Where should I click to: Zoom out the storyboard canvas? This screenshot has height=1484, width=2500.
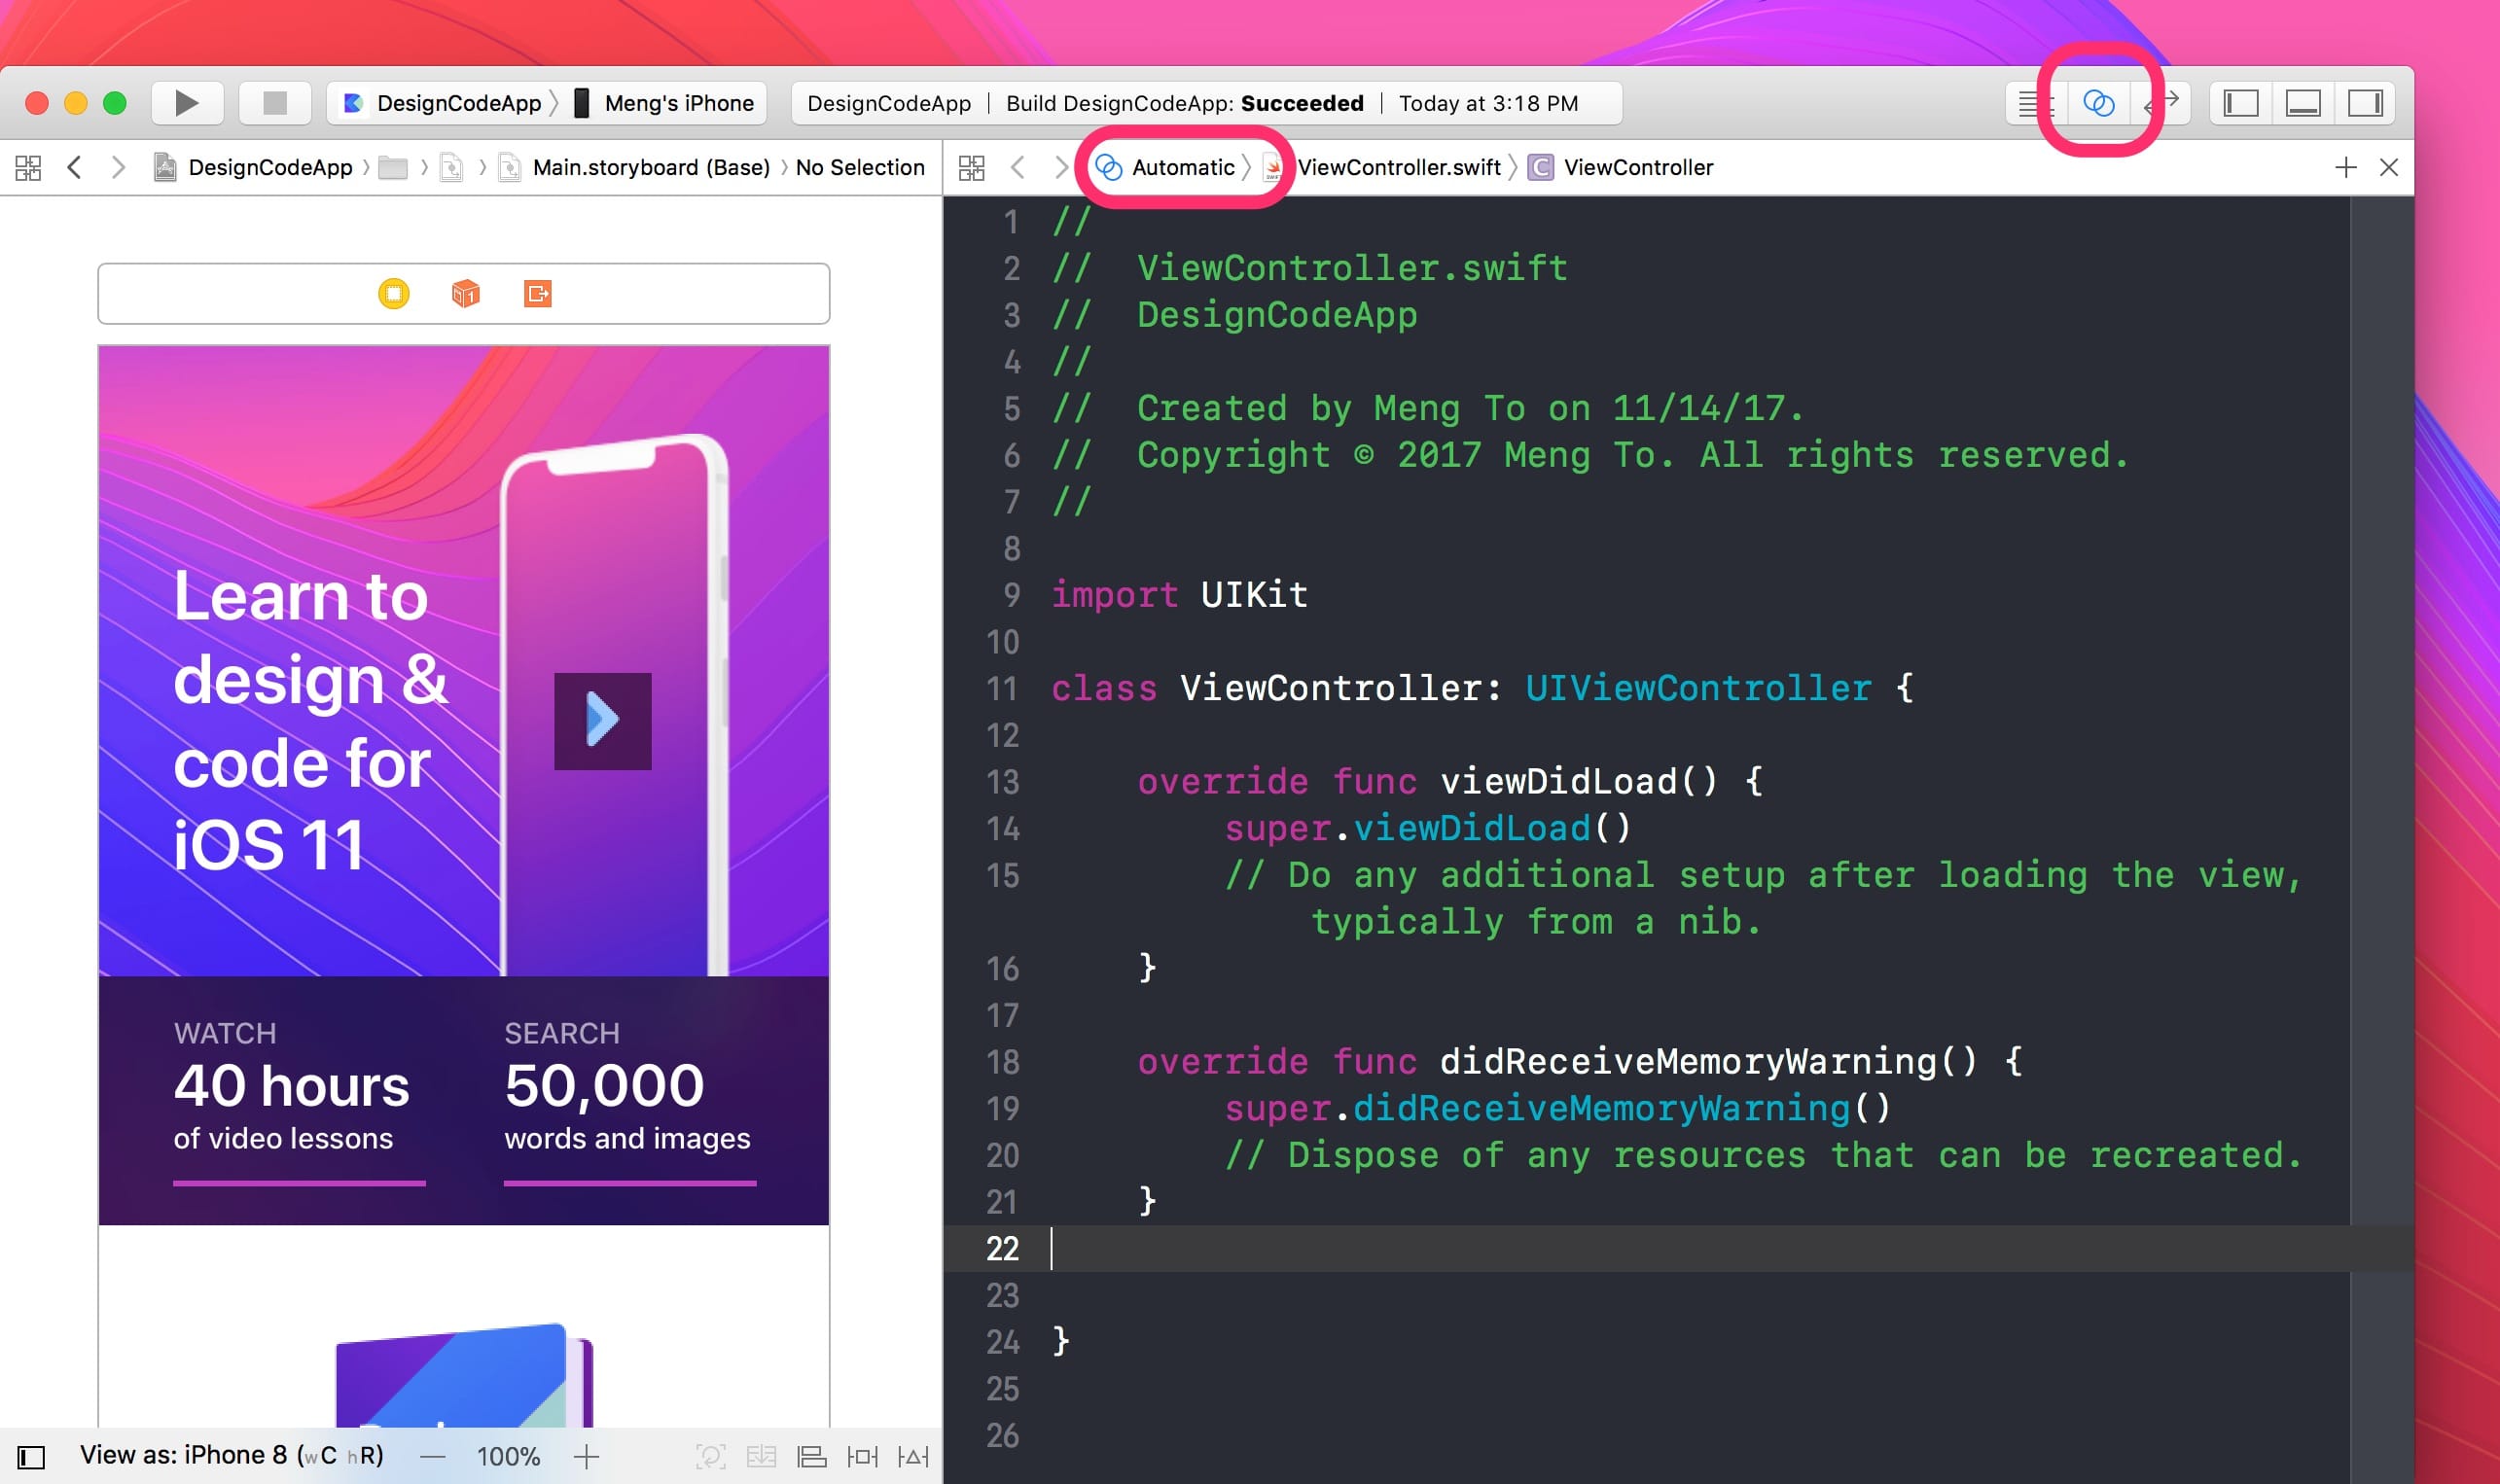pyautogui.click(x=433, y=1457)
